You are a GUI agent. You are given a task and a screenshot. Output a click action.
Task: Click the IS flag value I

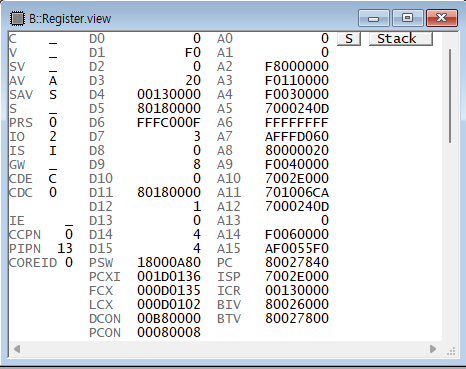point(53,151)
